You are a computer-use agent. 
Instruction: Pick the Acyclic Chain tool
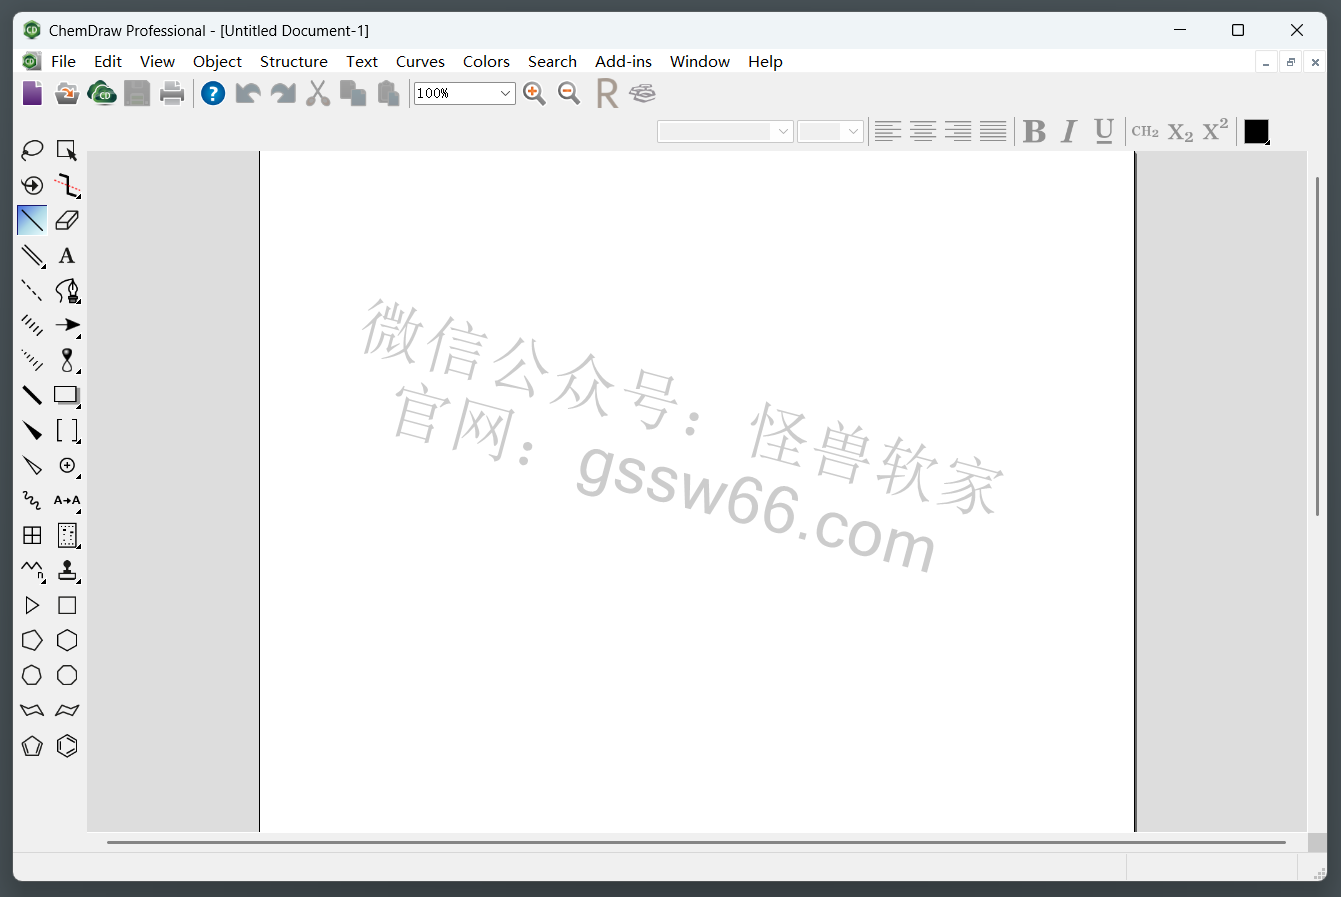coord(32,571)
